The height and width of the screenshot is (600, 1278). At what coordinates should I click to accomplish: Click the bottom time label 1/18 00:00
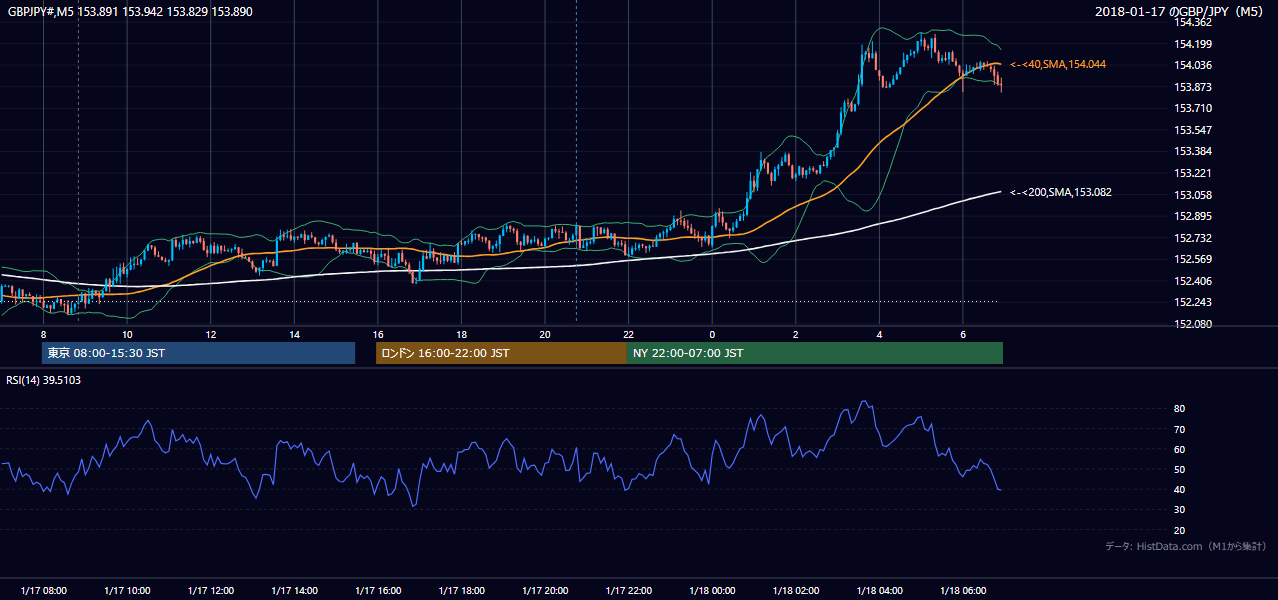[x=712, y=590]
